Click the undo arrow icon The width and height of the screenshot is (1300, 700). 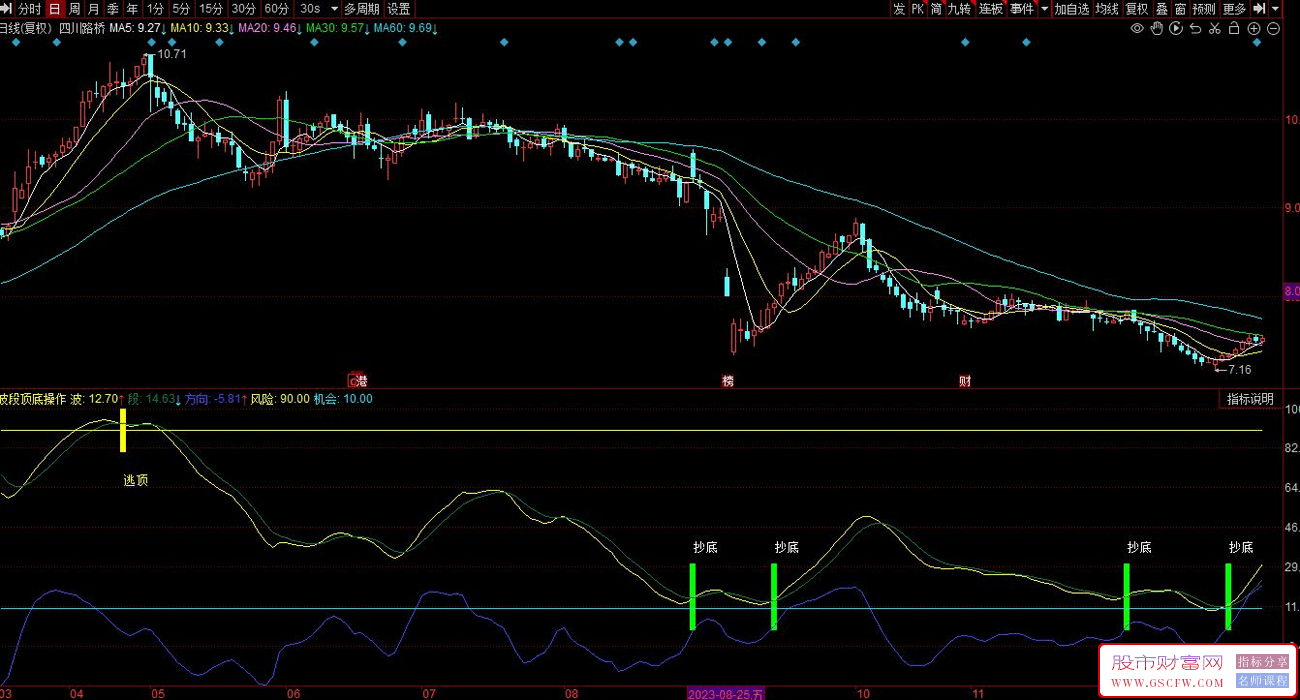tap(1194, 29)
